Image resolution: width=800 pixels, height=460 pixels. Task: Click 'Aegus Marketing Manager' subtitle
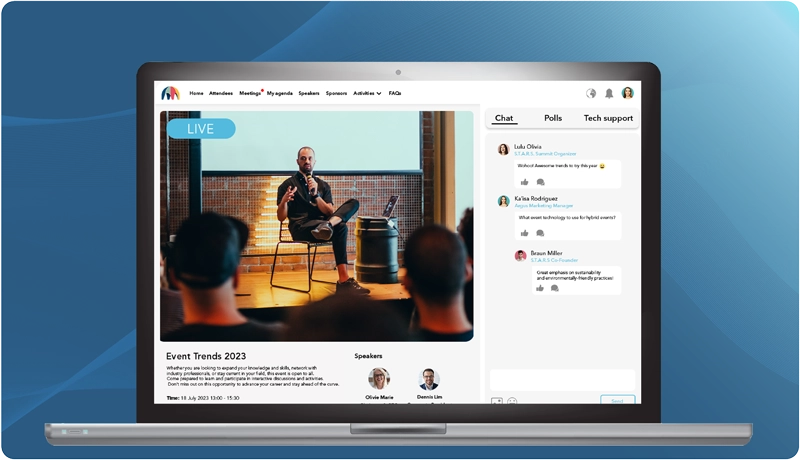(x=543, y=206)
